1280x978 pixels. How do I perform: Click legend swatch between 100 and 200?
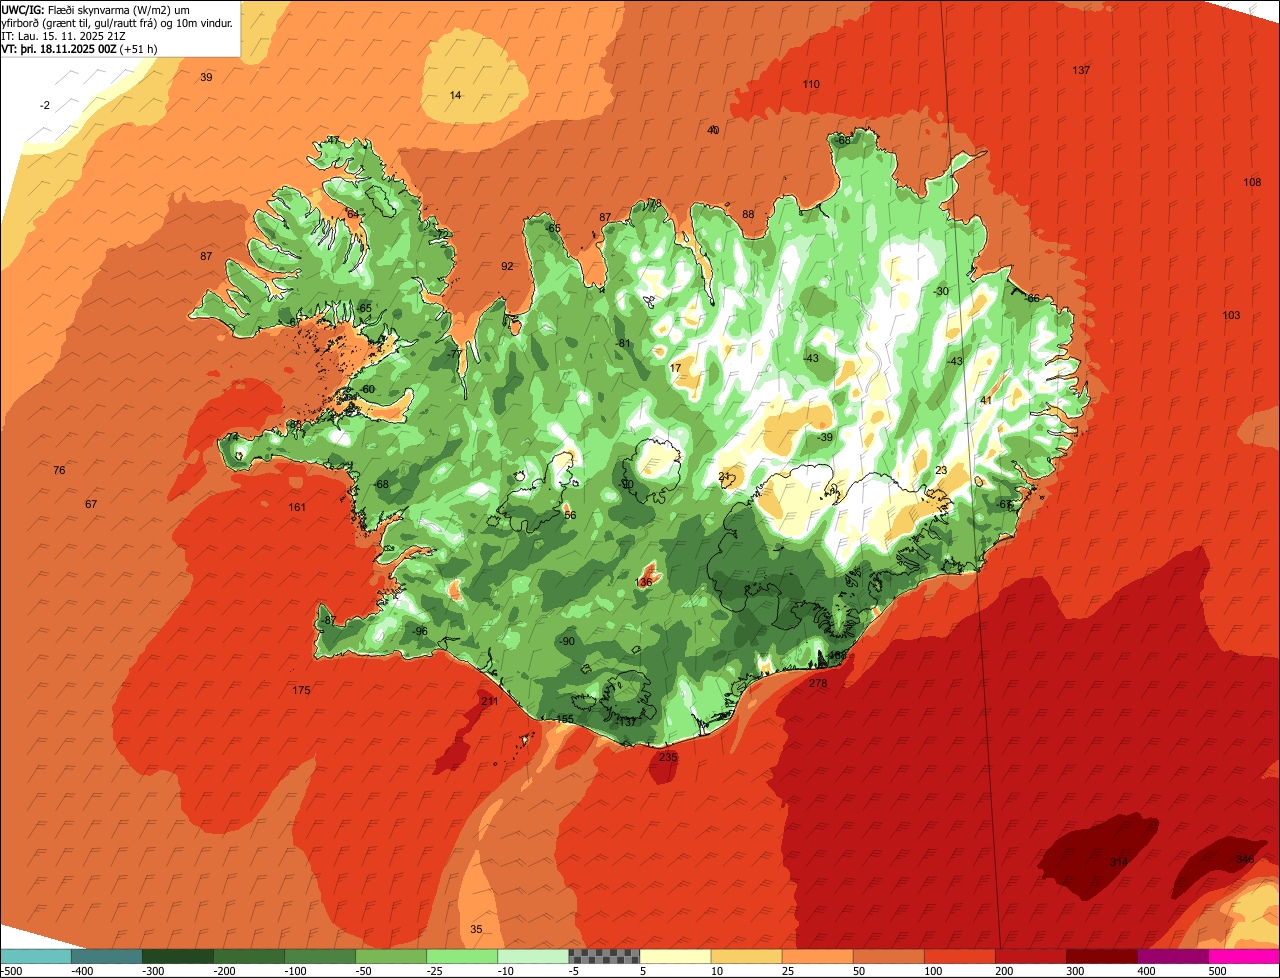[x=960, y=956]
